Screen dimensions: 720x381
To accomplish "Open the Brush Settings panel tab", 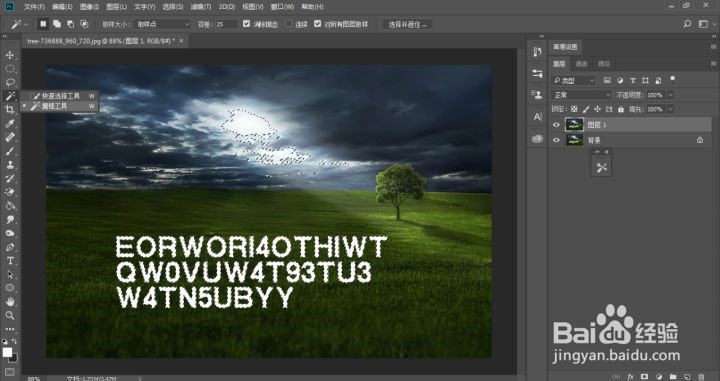I will point(565,47).
